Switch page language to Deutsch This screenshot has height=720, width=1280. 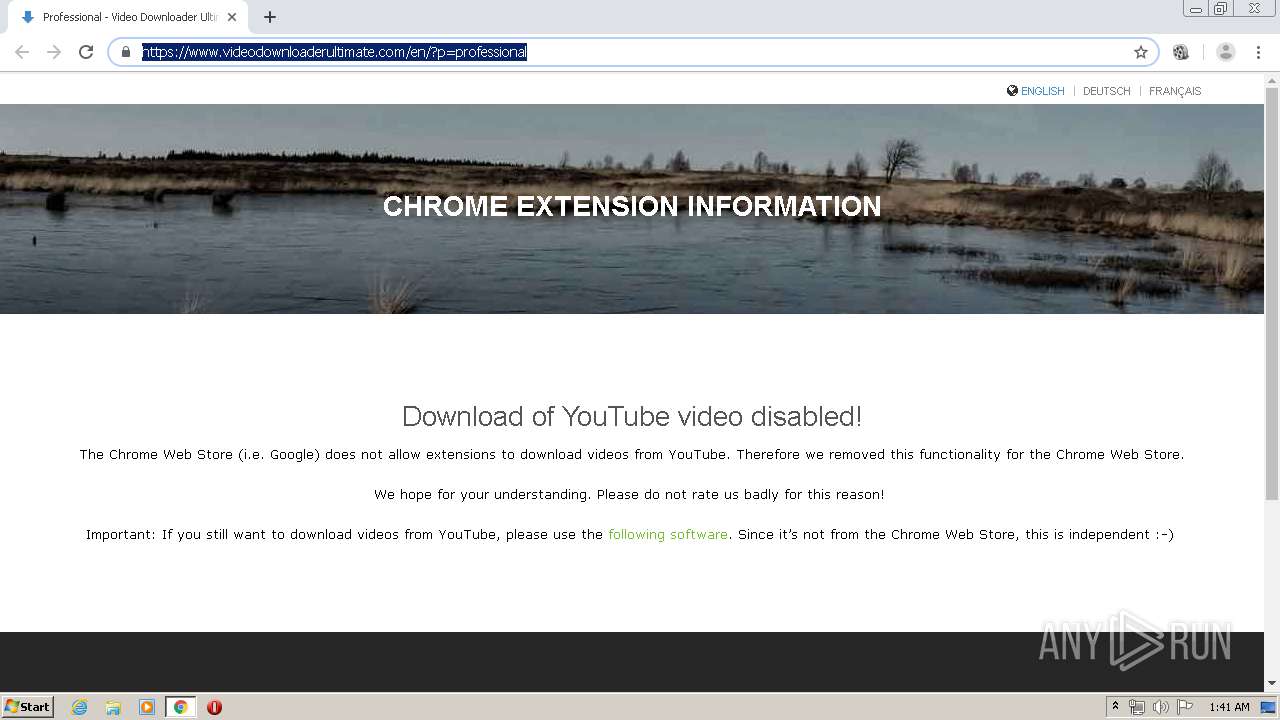(1107, 91)
